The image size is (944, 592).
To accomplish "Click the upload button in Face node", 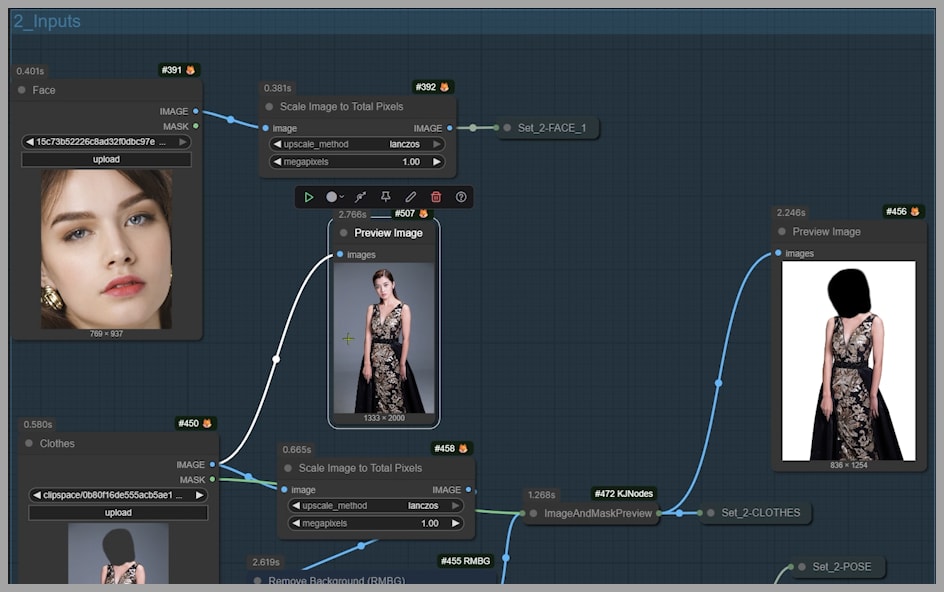I will (x=106, y=160).
